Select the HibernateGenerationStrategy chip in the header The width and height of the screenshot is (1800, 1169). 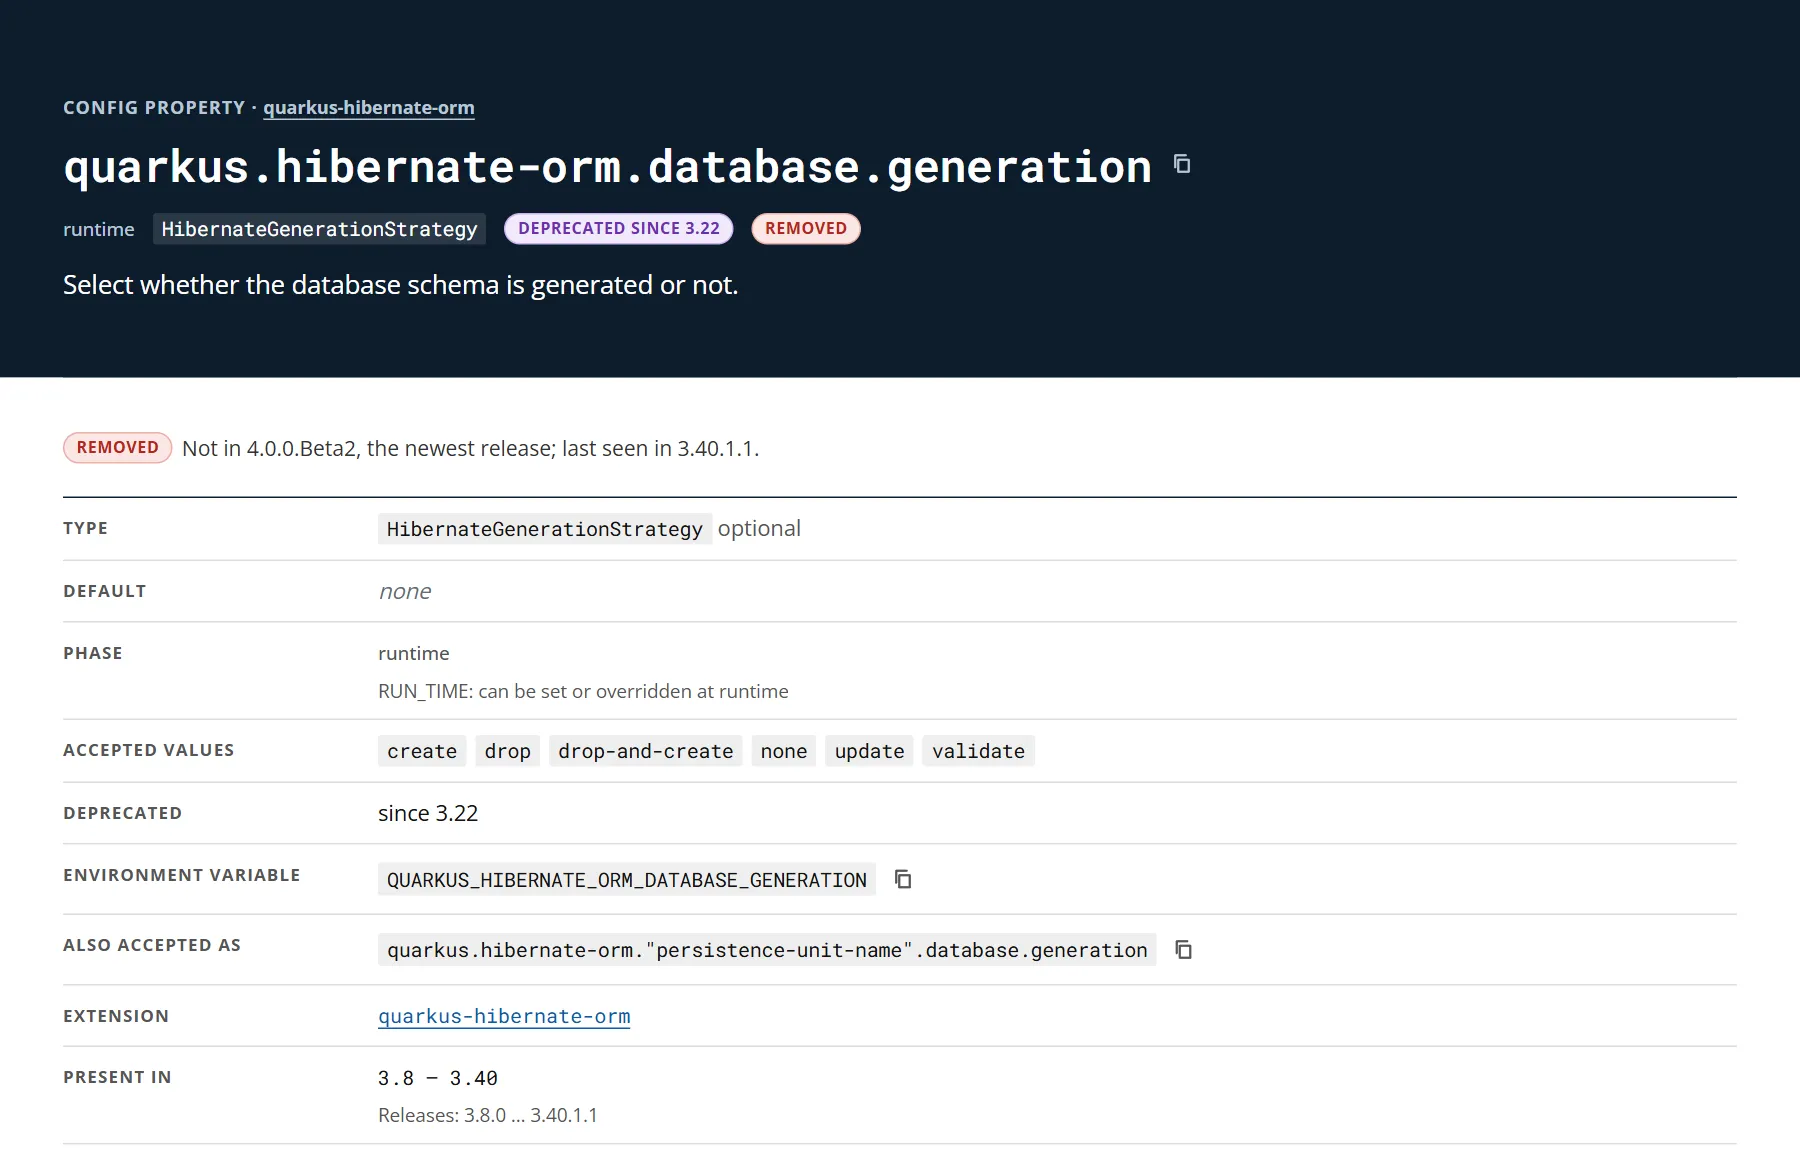click(x=319, y=229)
